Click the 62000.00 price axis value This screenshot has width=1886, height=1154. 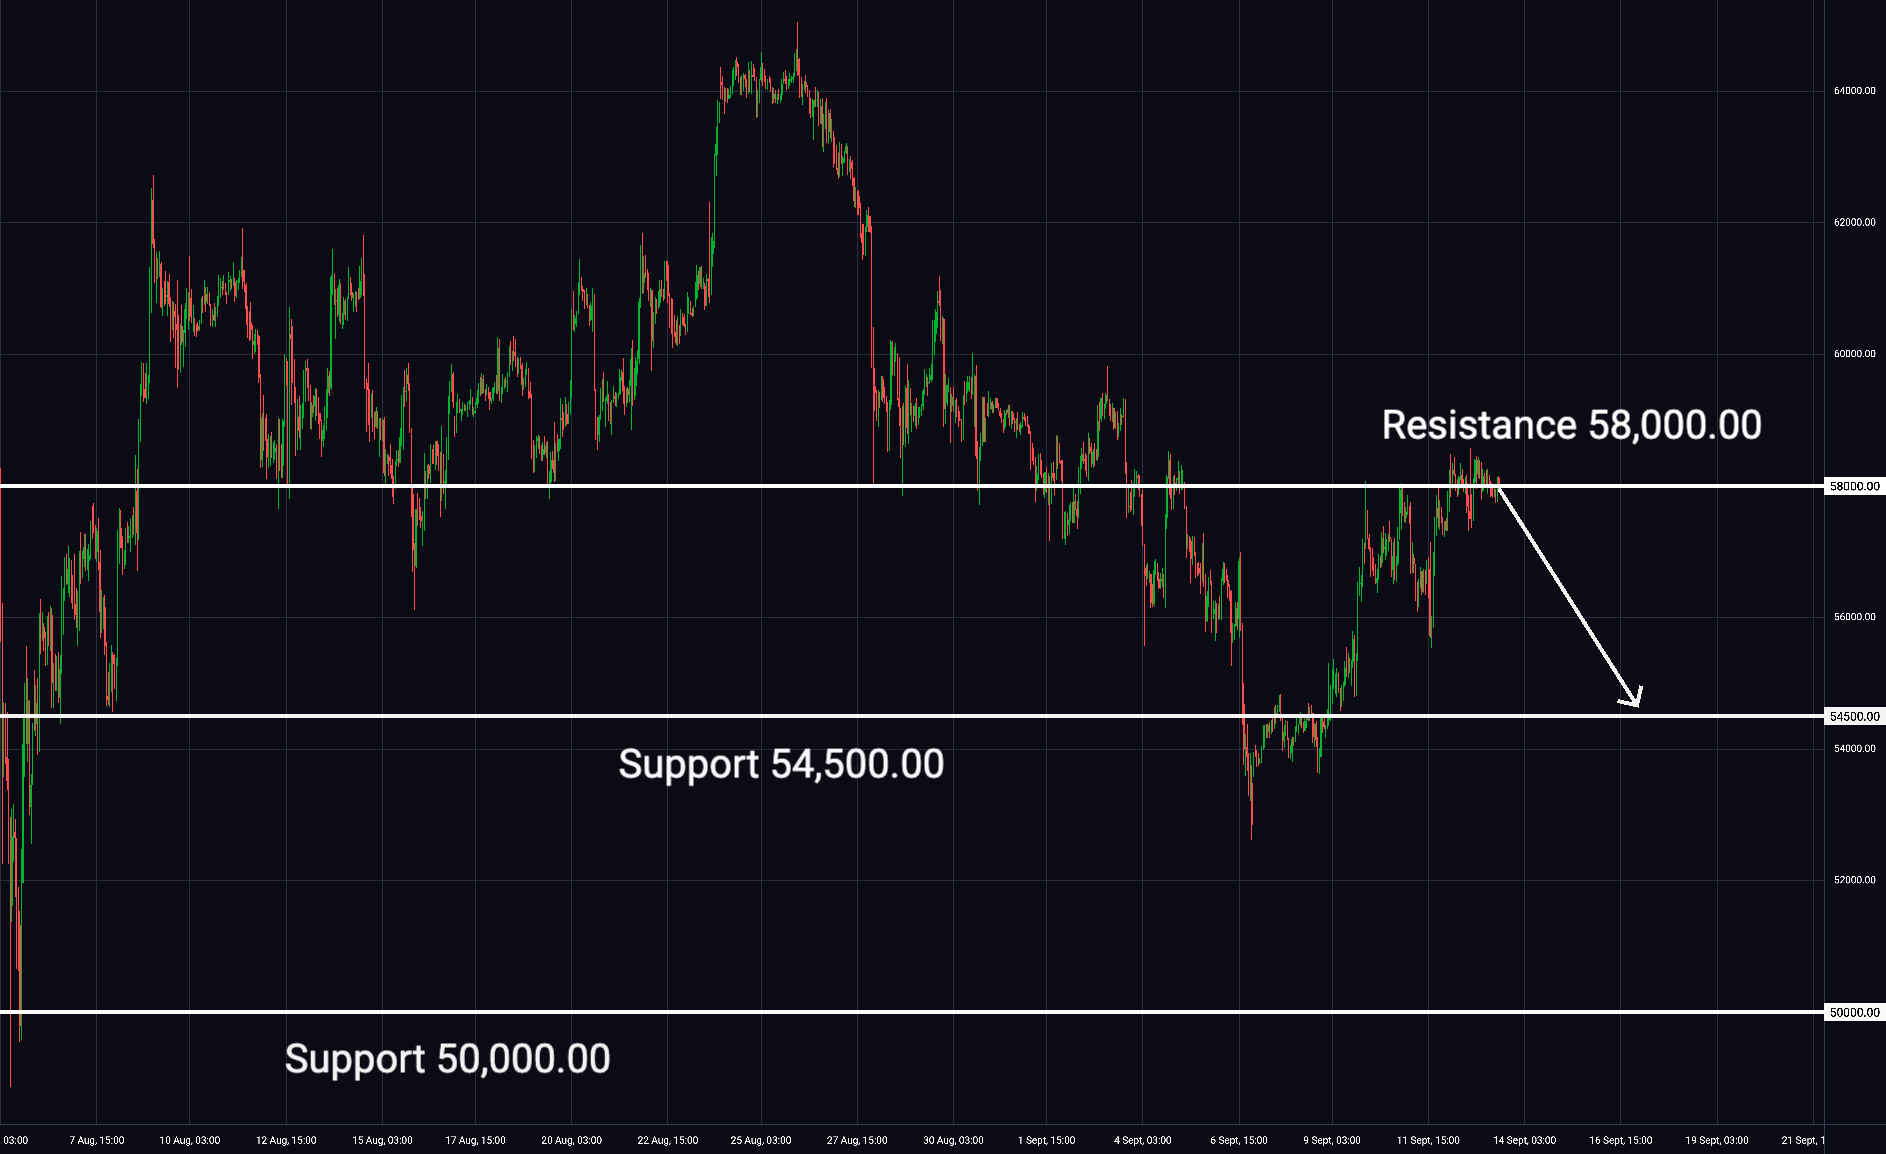tap(1854, 222)
